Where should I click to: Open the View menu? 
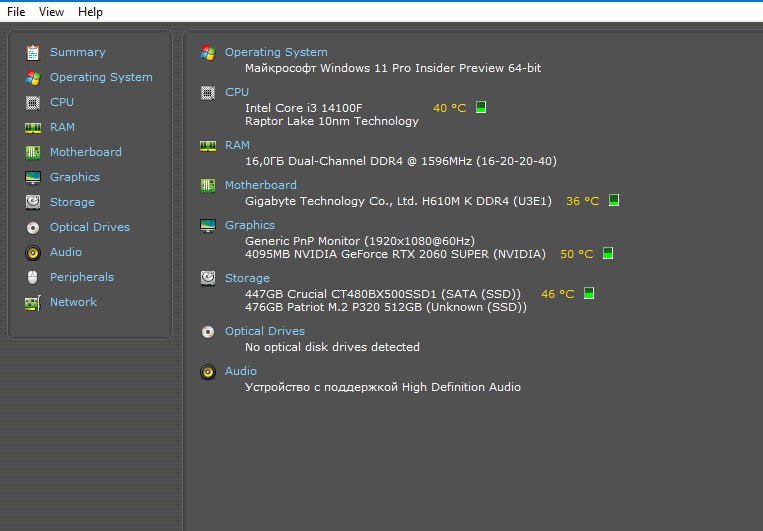[51, 12]
